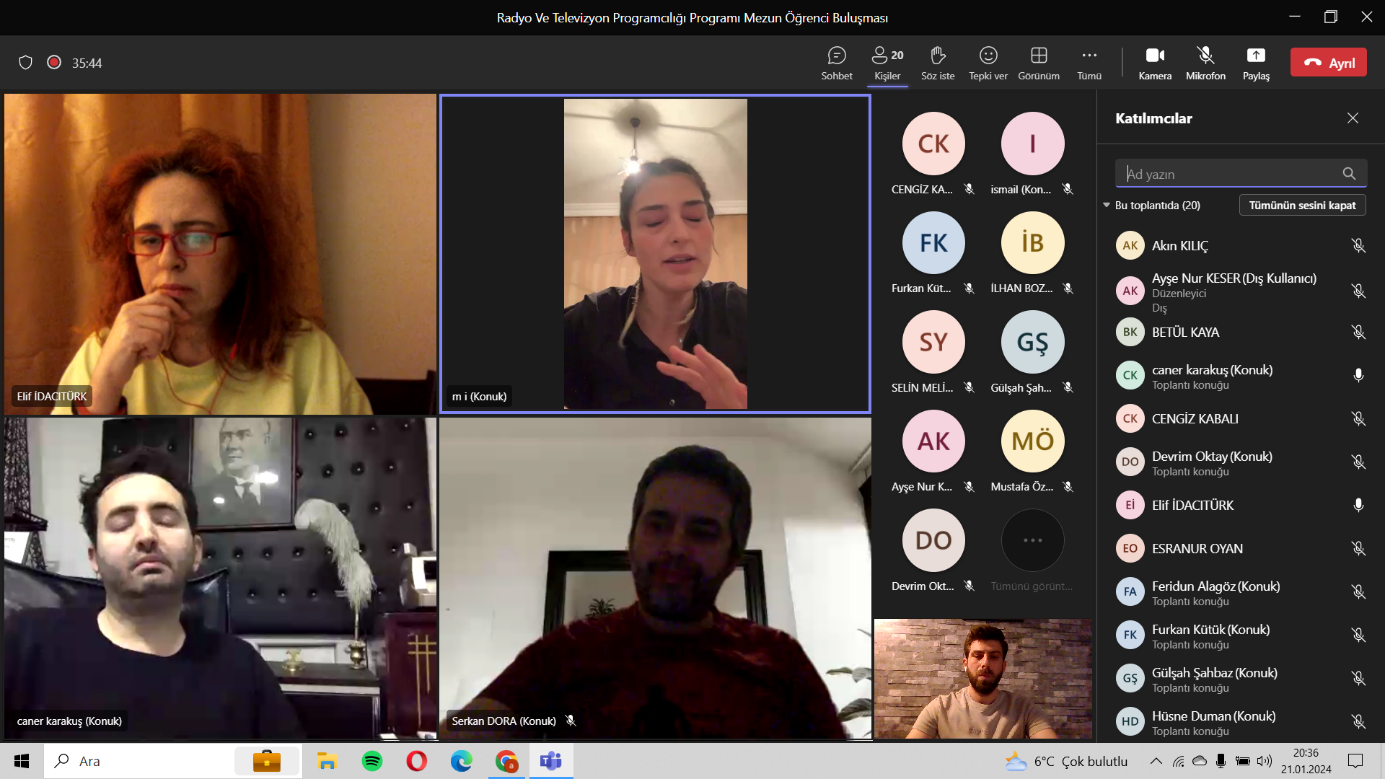Image resolution: width=1385 pixels, height=779 pixels.
Task: Open Spotify from the taskbar
Action: tap(372, 761)
